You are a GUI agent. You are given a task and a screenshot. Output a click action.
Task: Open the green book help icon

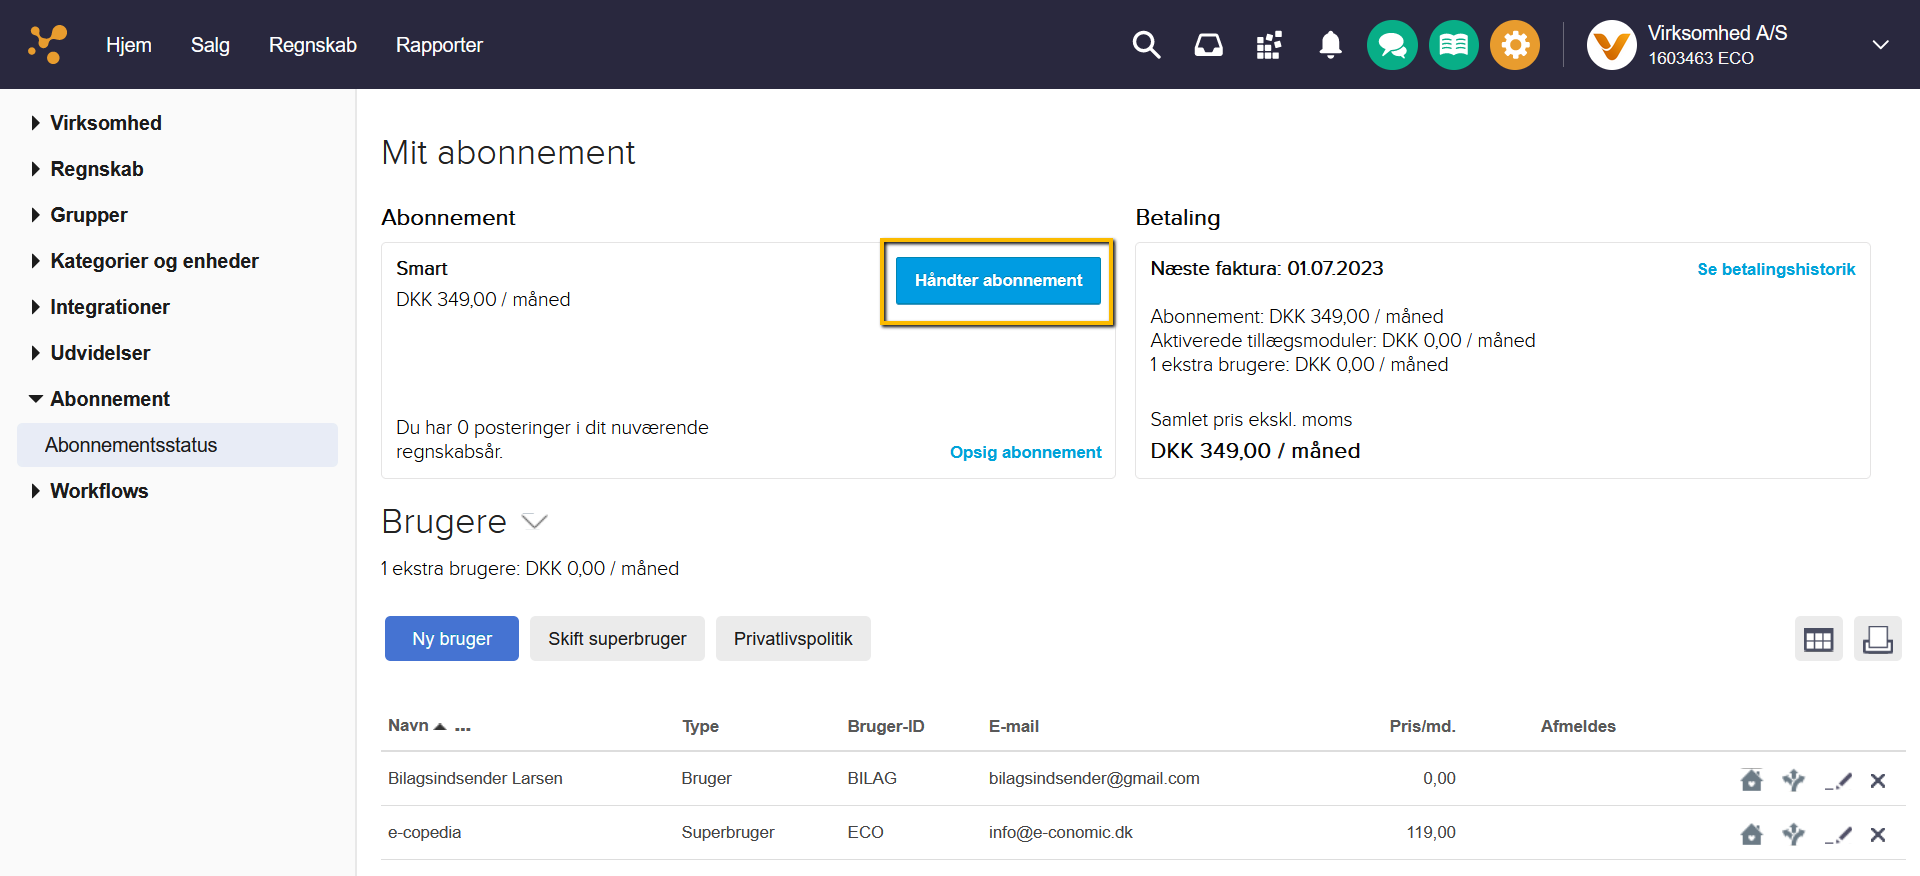click(x=1454, y=45)
